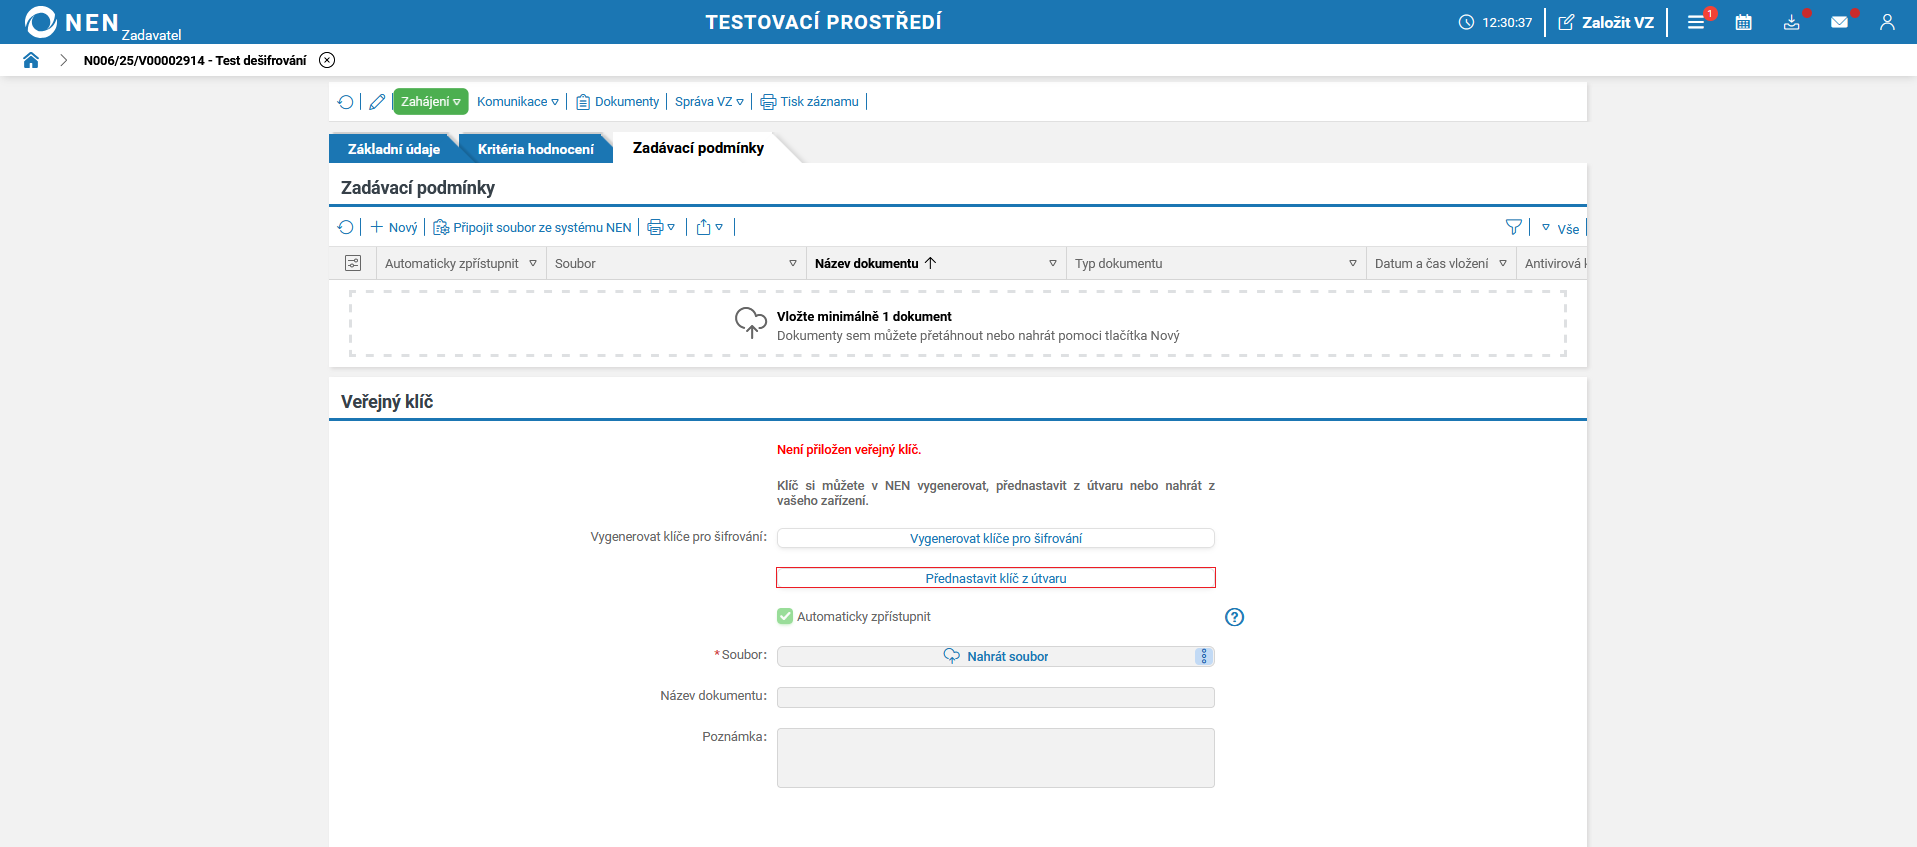Open the envelope messages icon

pyautogui.click(x=1839, y=22)
